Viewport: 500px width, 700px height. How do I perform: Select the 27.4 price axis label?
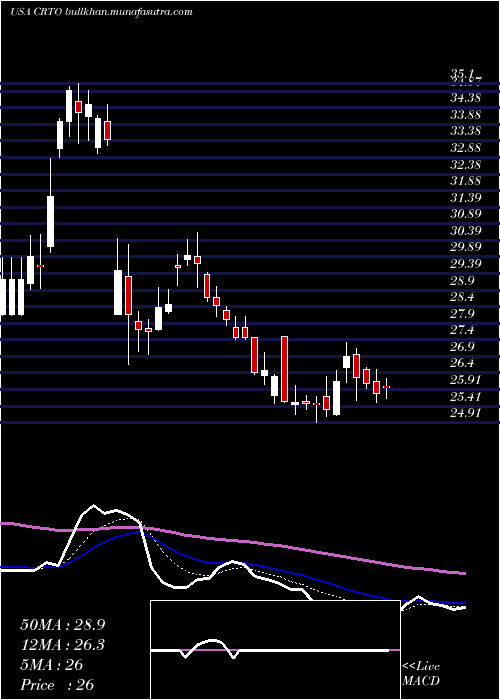click(462, 330)
